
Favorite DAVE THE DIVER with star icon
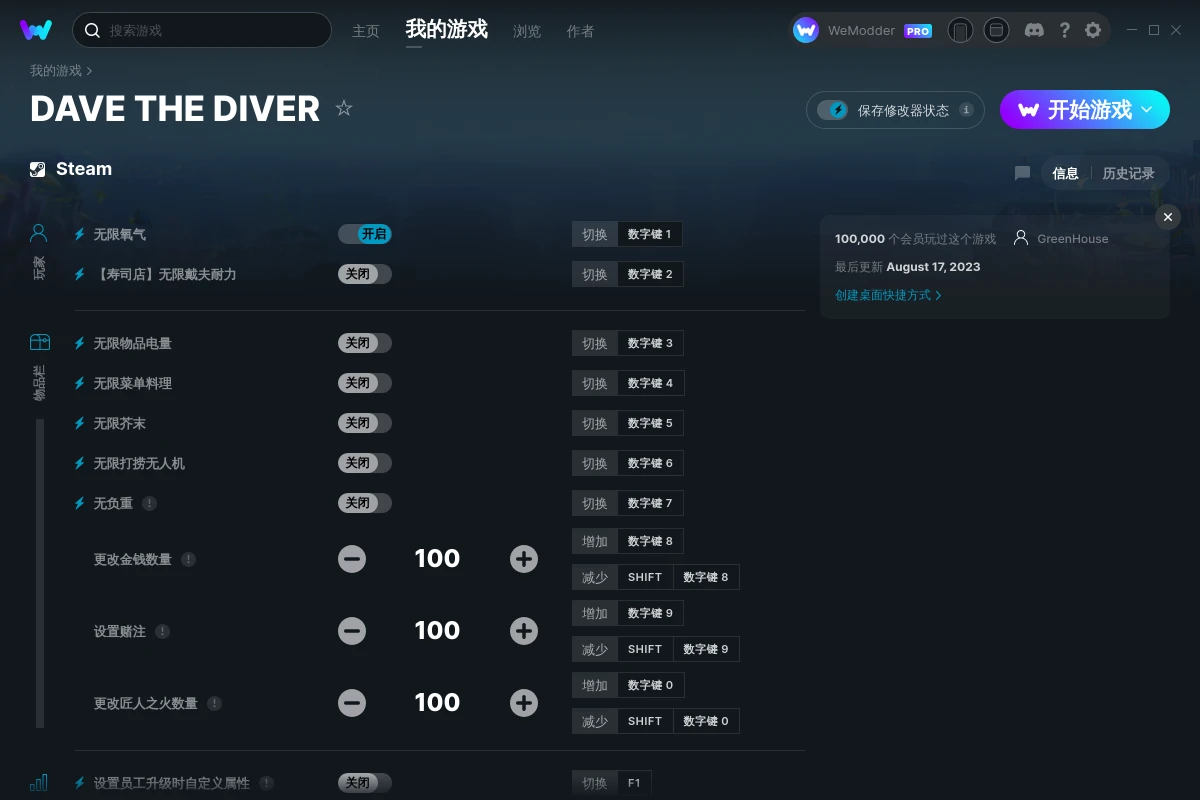tap(344, 108)
